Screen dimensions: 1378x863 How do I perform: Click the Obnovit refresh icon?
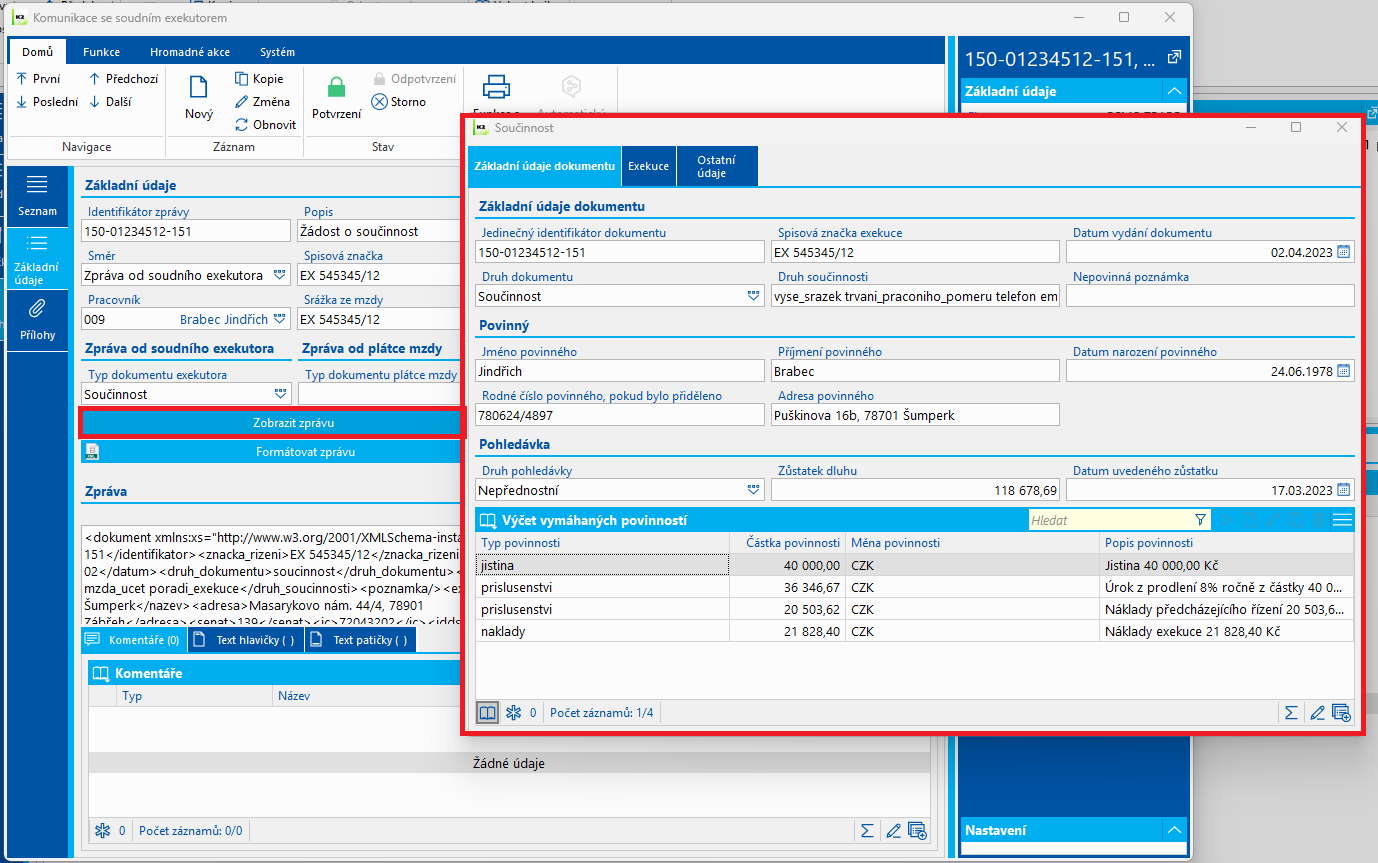pos(242,125)
